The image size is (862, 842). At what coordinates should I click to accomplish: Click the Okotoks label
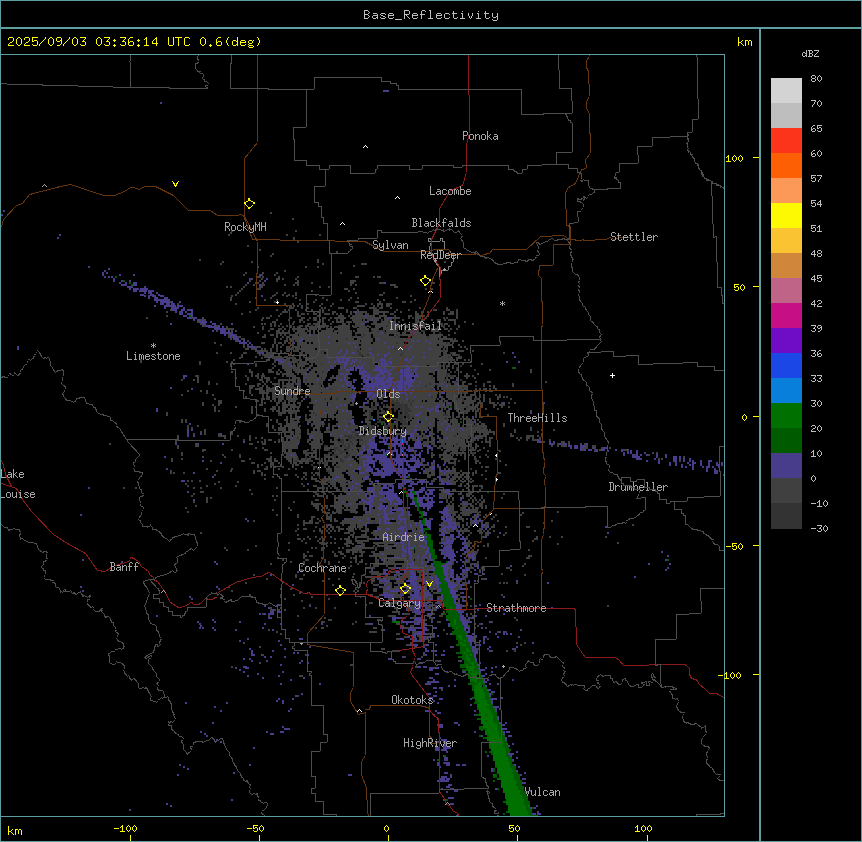(x=412, y=700)
